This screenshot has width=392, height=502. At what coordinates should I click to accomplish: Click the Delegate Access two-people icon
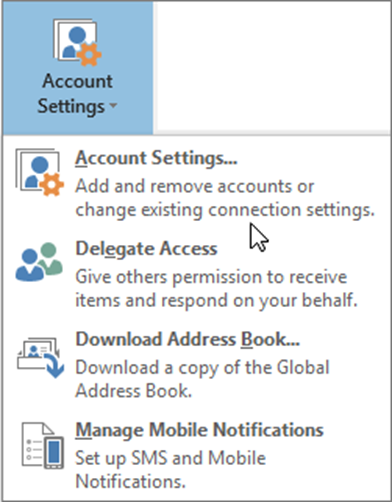[39, 262]
